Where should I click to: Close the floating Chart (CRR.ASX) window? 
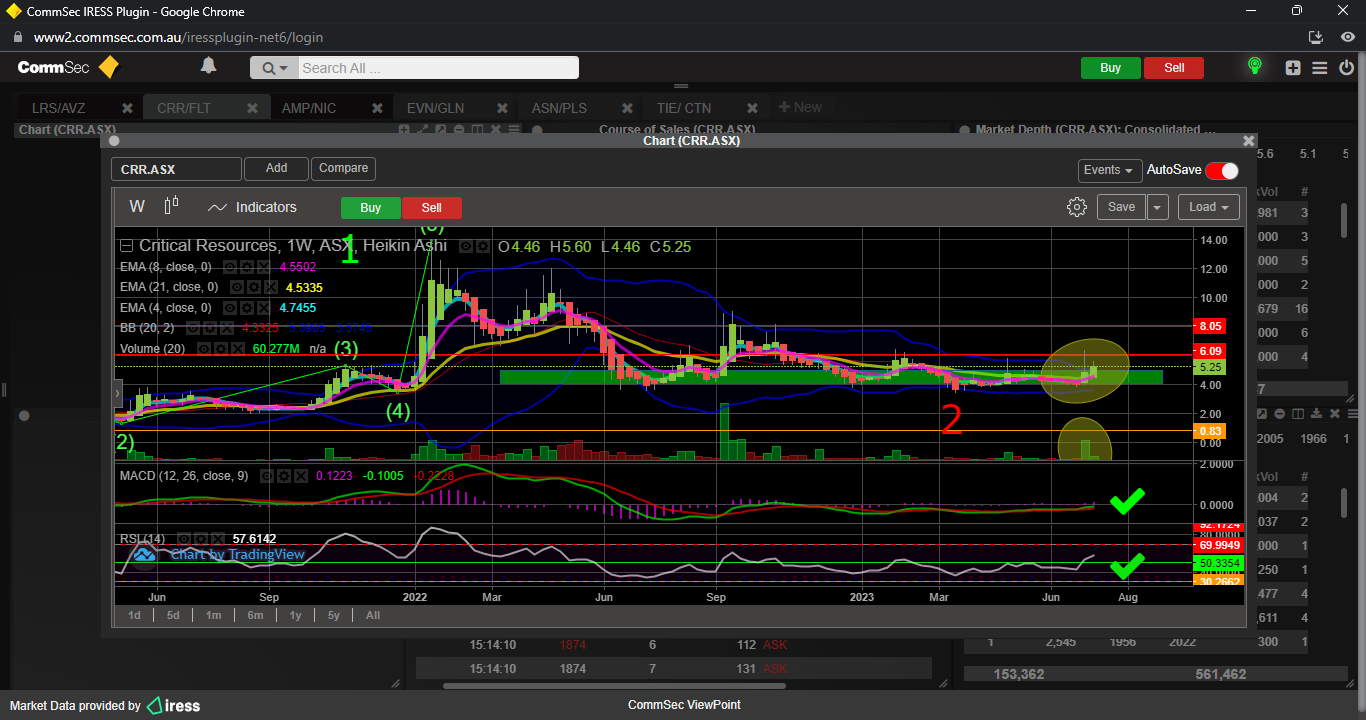1248,141
